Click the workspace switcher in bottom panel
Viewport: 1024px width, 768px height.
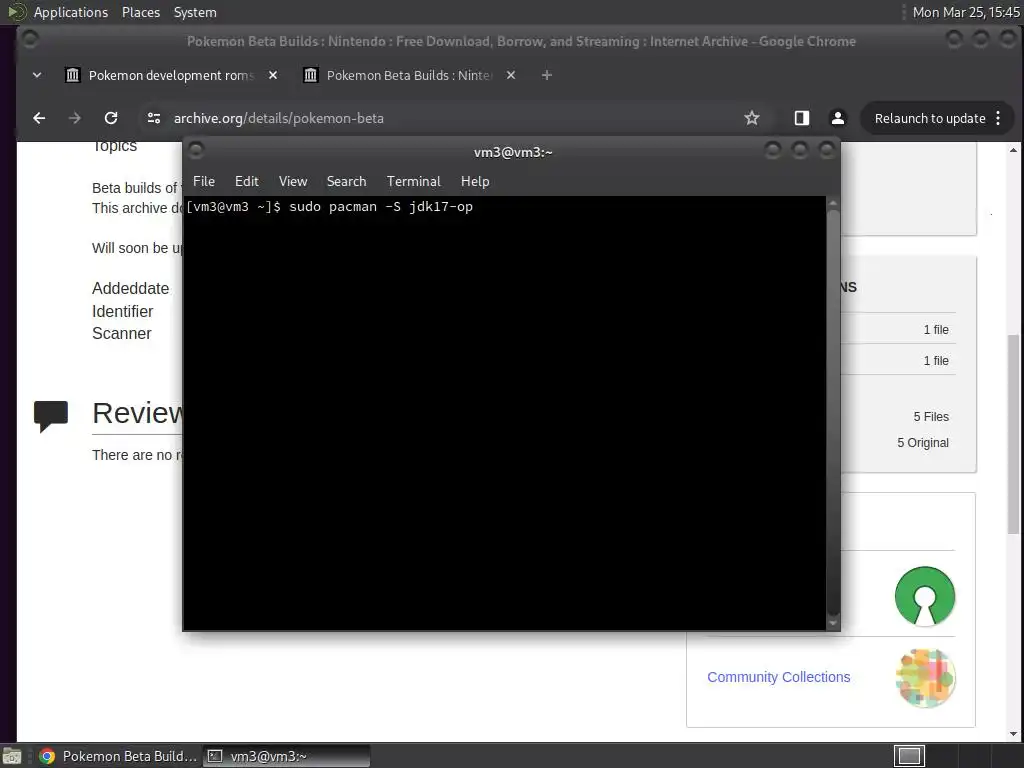point(909,756)
